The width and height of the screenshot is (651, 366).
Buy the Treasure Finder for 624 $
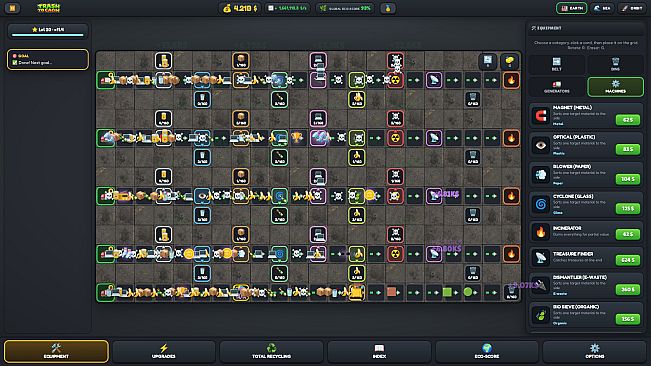point(627,260)
